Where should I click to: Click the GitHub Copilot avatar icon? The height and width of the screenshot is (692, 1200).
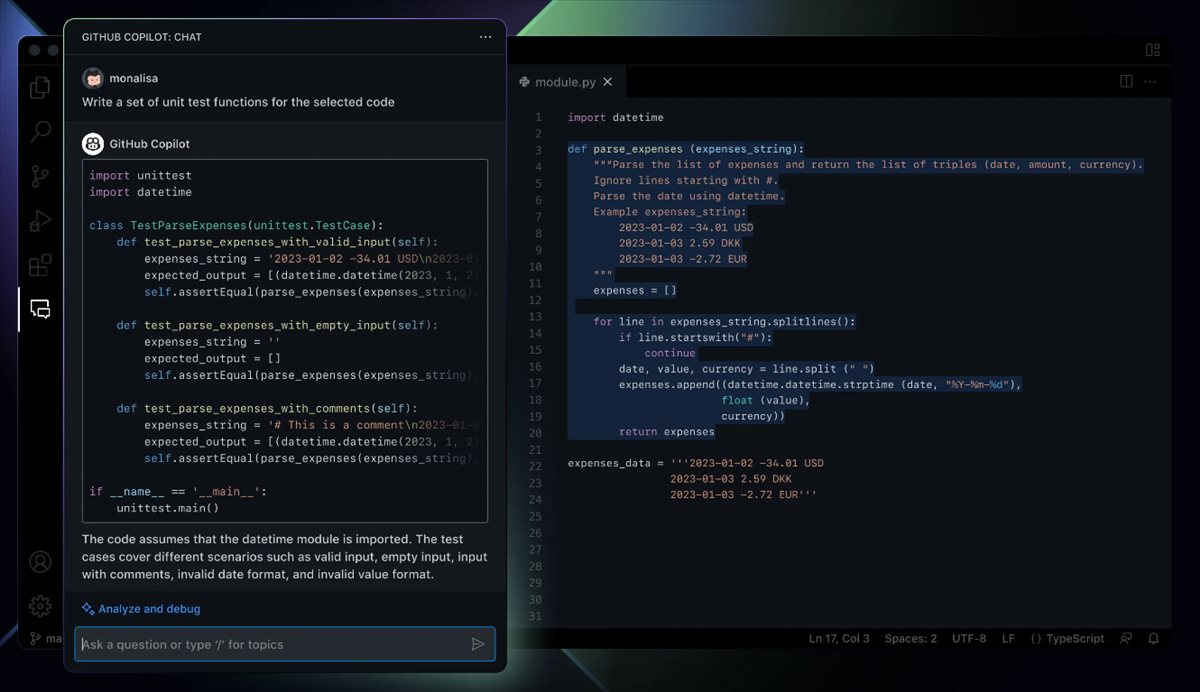92,144
